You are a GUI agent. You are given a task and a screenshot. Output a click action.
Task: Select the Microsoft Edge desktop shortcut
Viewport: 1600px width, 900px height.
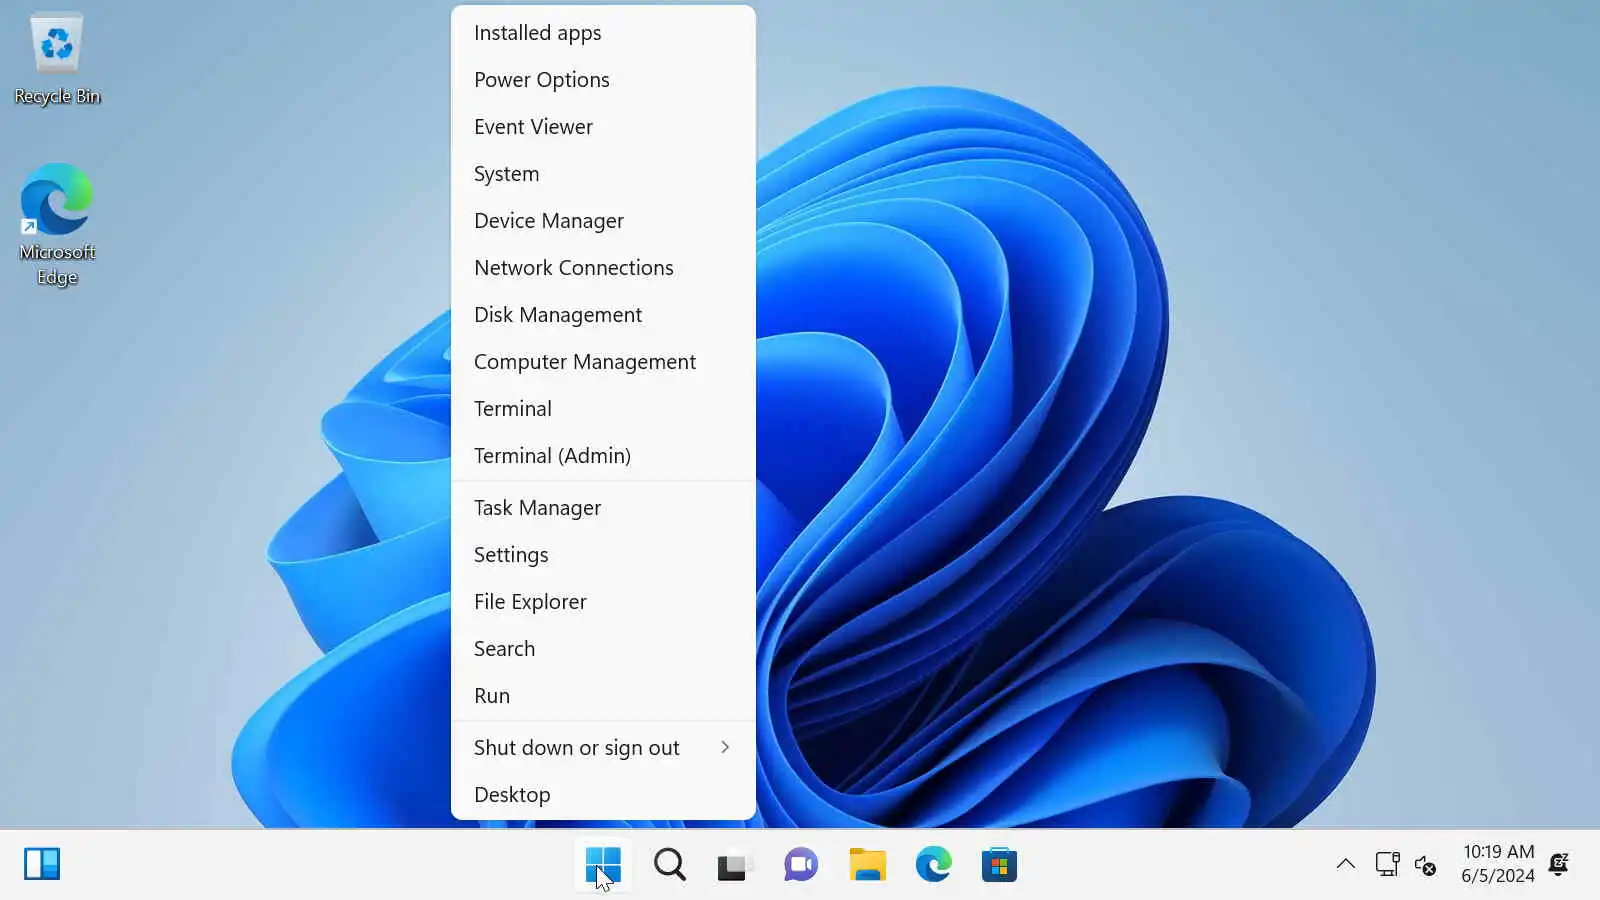[x=57, y=225]
